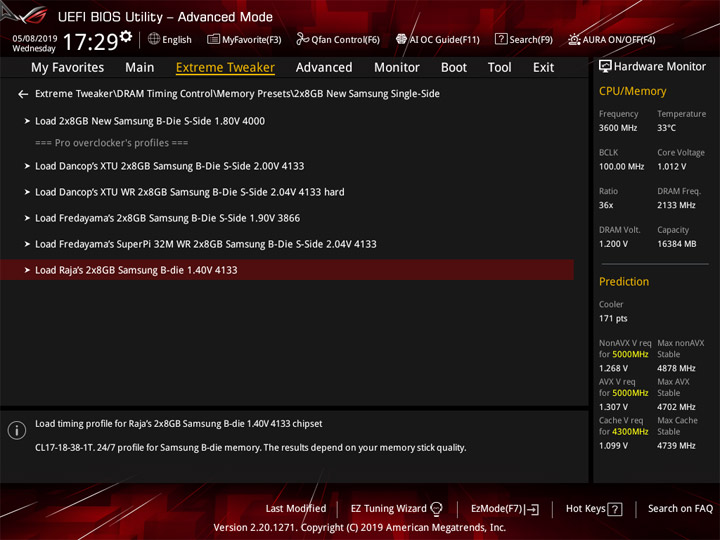Toggle AURA ON/OFF(F4) label
720x540 pixels.
click(619, 40)
